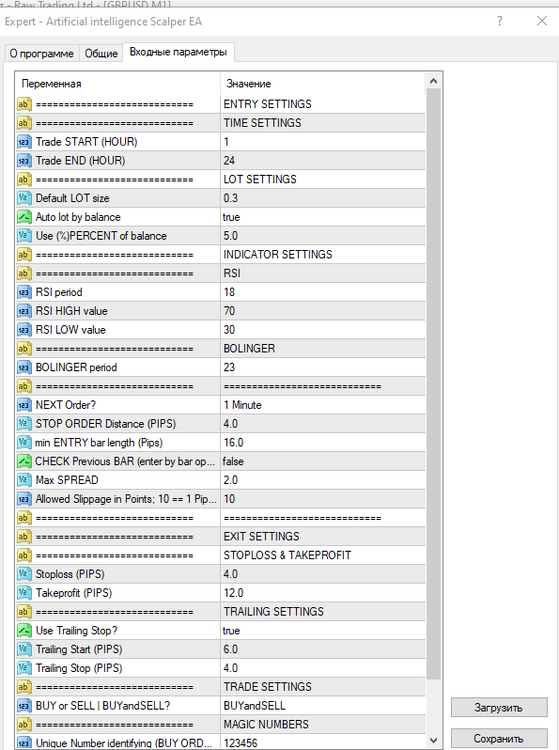Select the Входные параметры tab
This screenshot has height=750, width=559.
pos(178,52)
